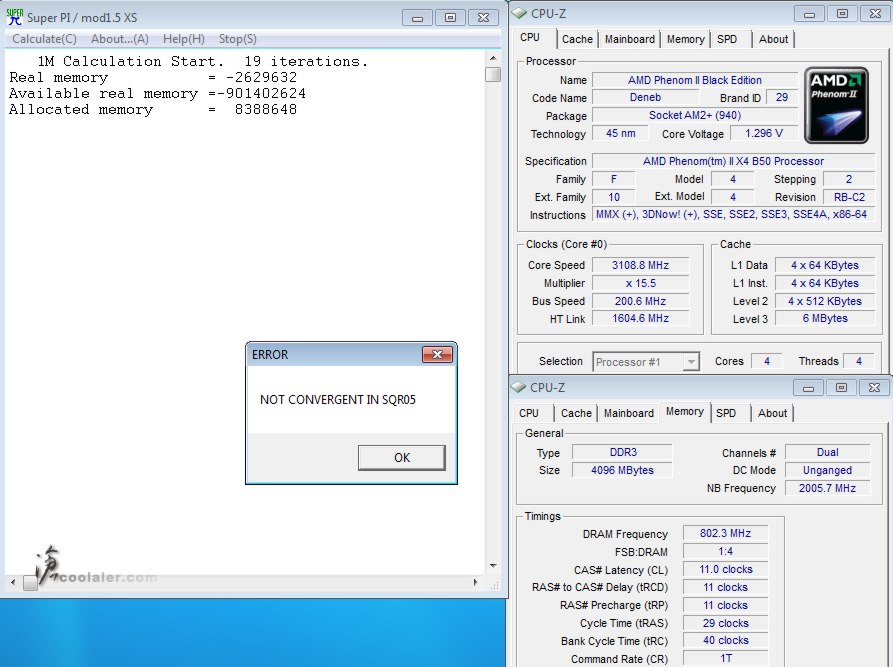Click the HT Link value '1604.6 MHz'

(x=640, y=318)
